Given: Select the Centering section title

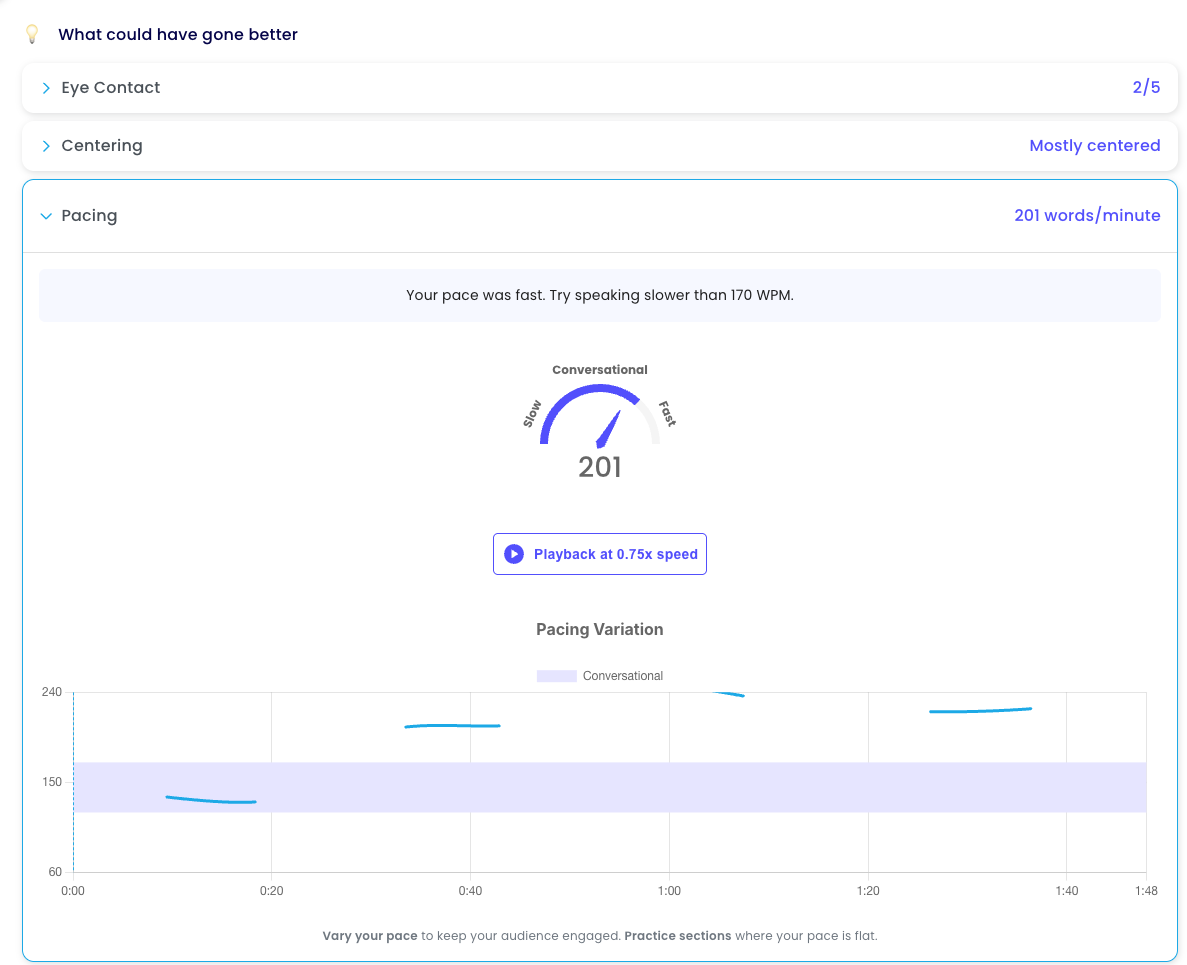Looking at the screenshot, I should [x=102, y=146].
